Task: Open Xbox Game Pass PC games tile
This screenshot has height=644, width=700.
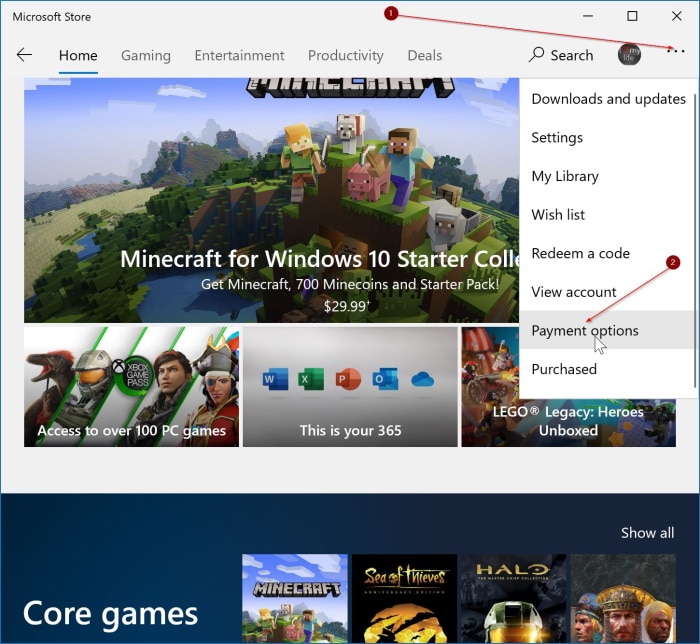Action: coord(131,386)
